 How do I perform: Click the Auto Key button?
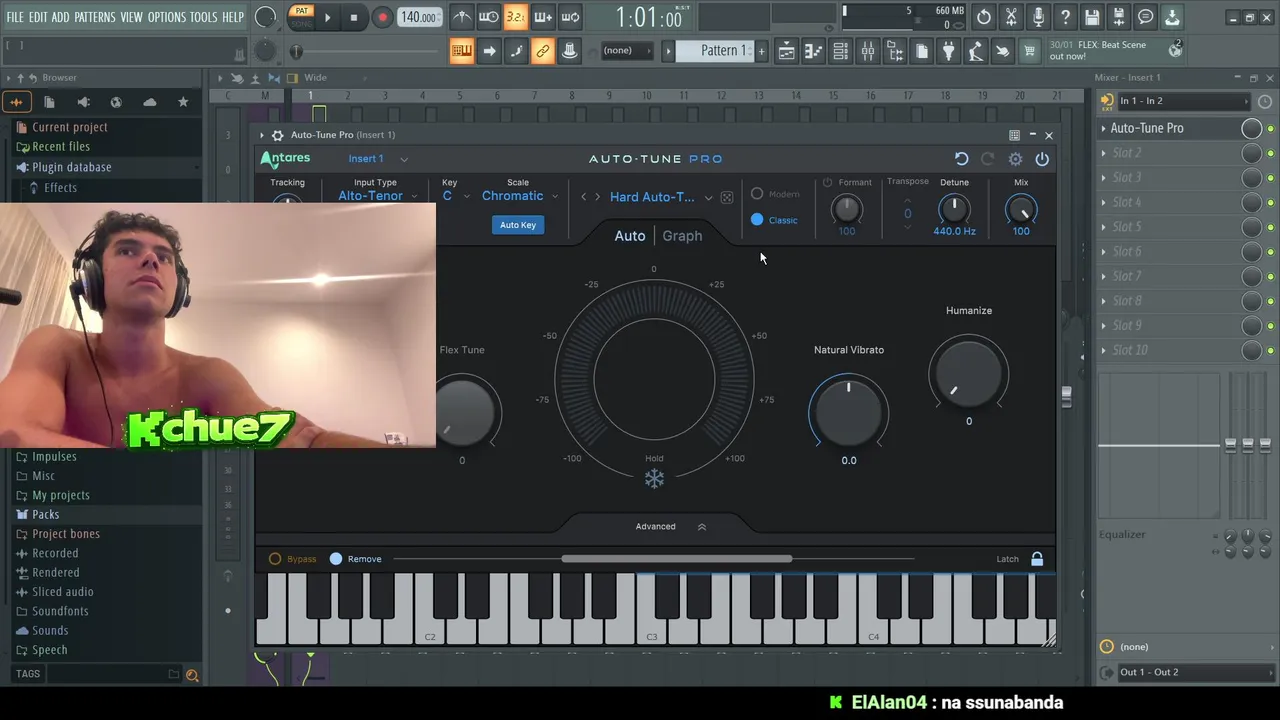(518, 225)
